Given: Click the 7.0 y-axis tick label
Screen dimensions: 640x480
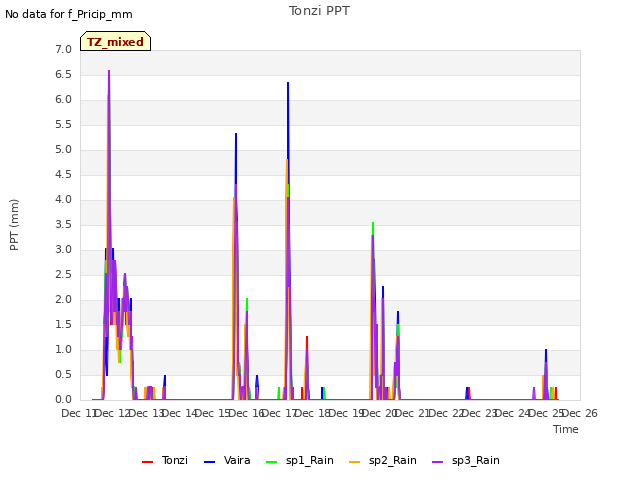Looking at the screenshot, I should (x=63, y=49).
